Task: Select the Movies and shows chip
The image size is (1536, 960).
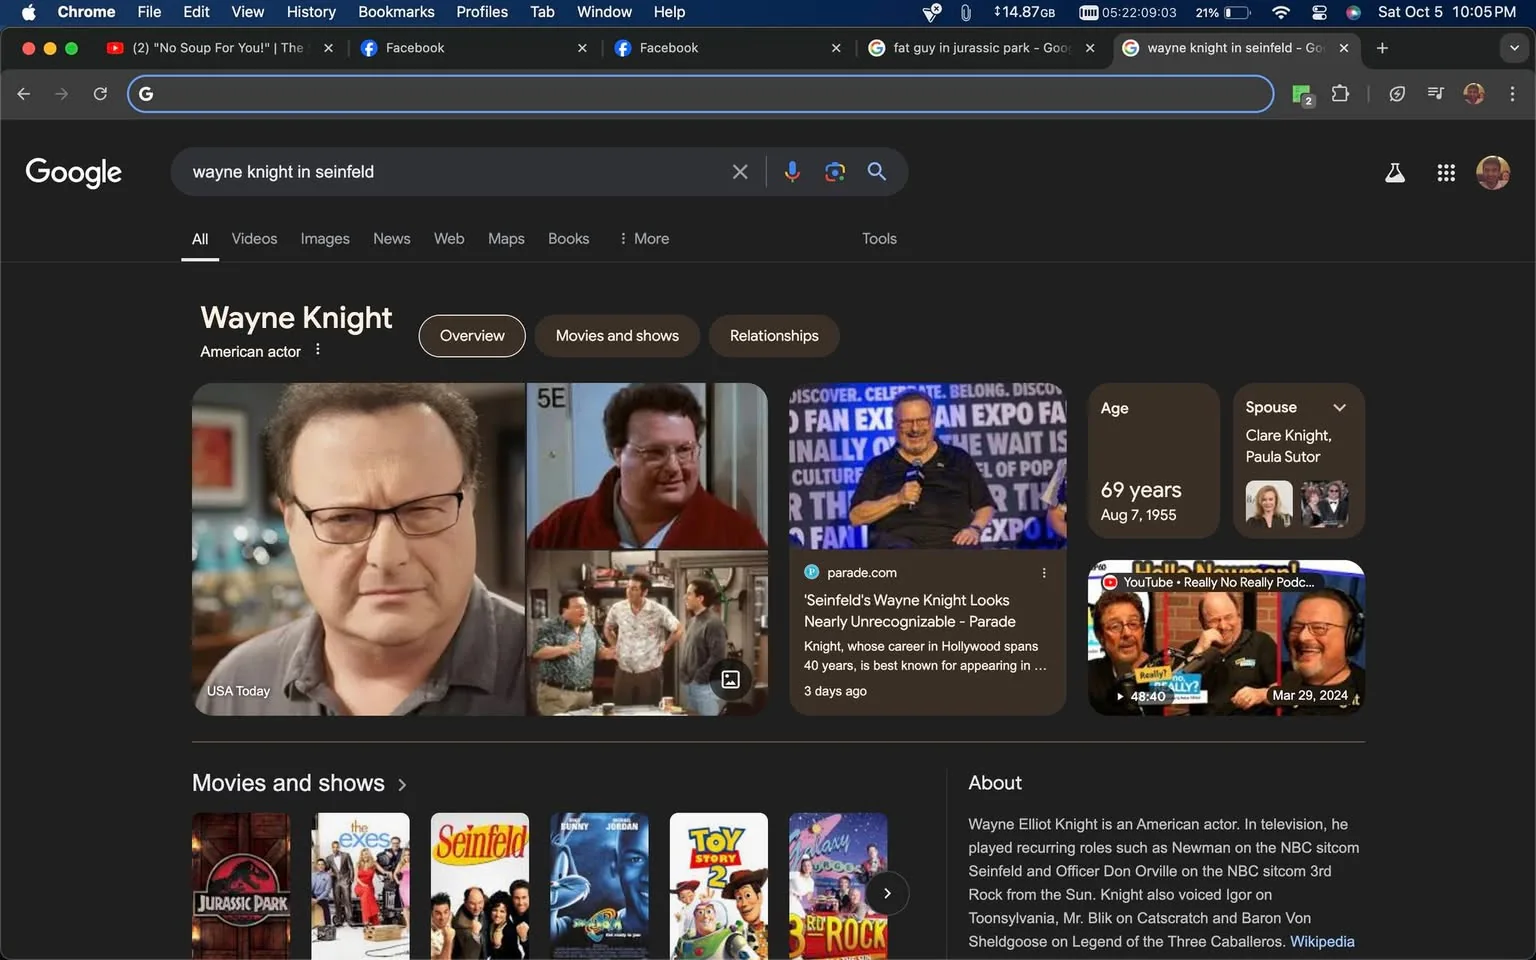Action: point(617,336)
